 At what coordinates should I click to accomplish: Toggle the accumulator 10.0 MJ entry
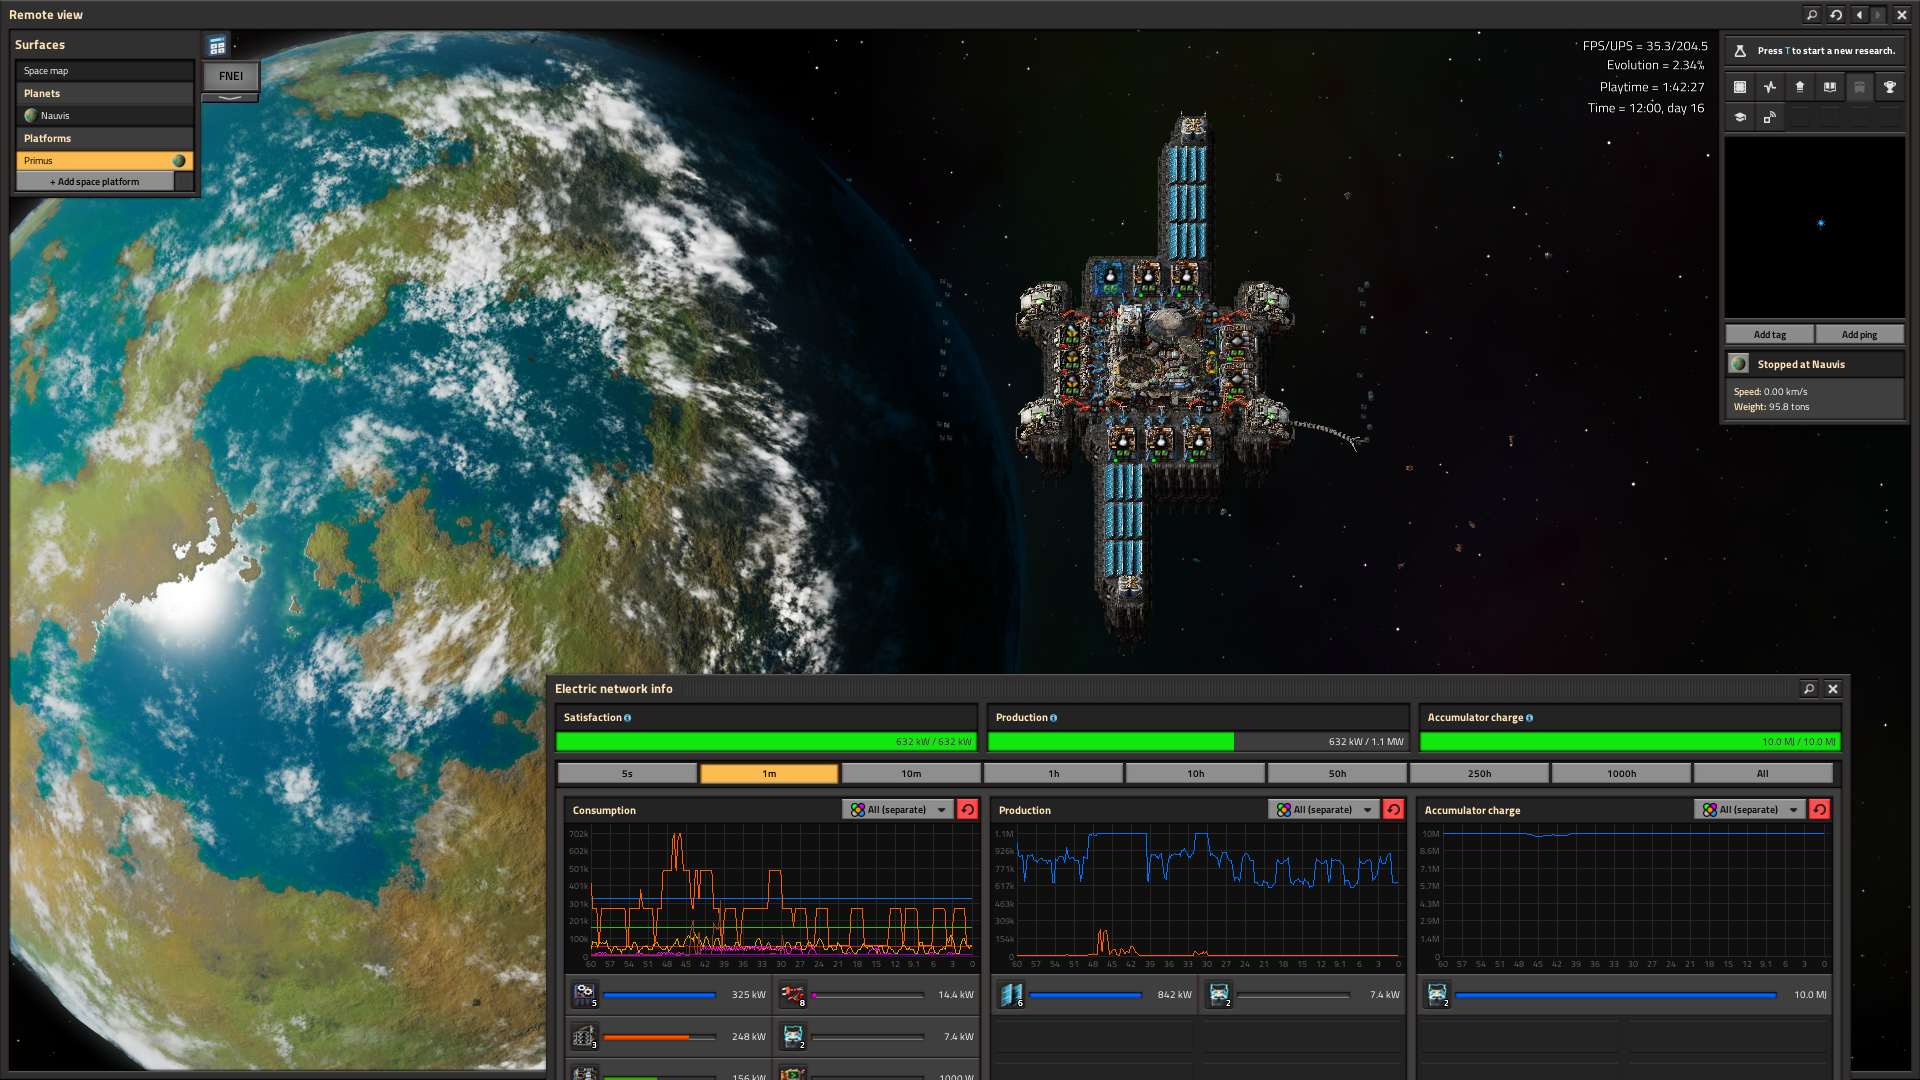(1626, 995)
